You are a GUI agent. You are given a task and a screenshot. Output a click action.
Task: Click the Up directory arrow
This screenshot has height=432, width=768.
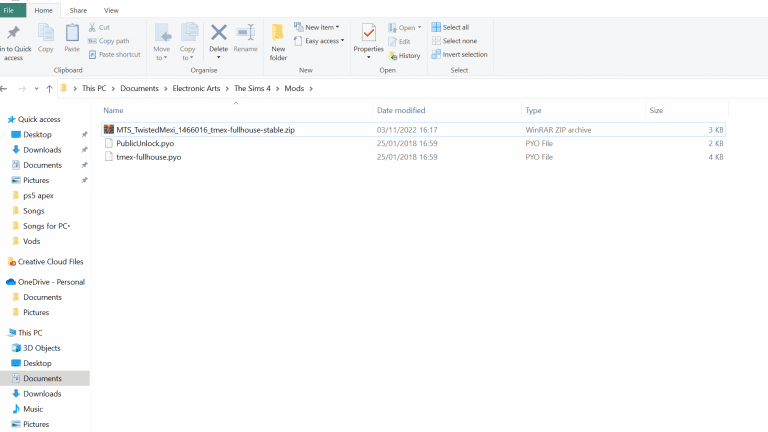50,89
